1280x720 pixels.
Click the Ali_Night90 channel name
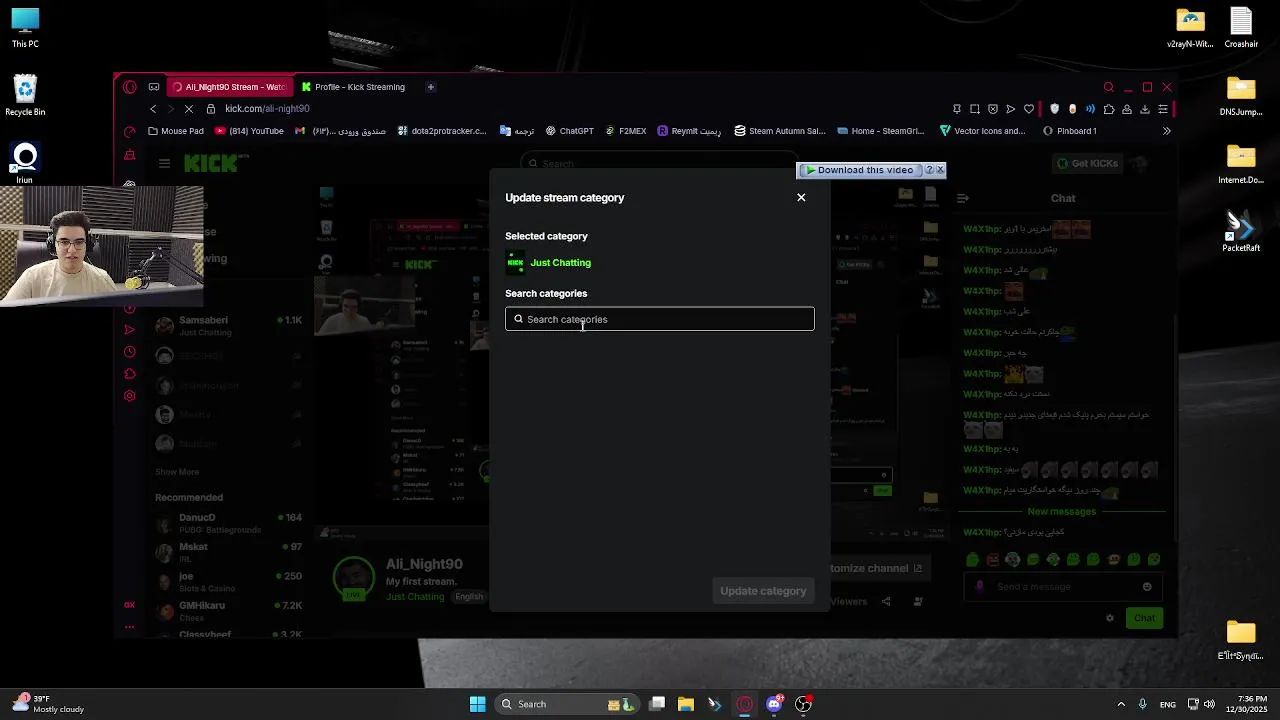pos(424,565)
